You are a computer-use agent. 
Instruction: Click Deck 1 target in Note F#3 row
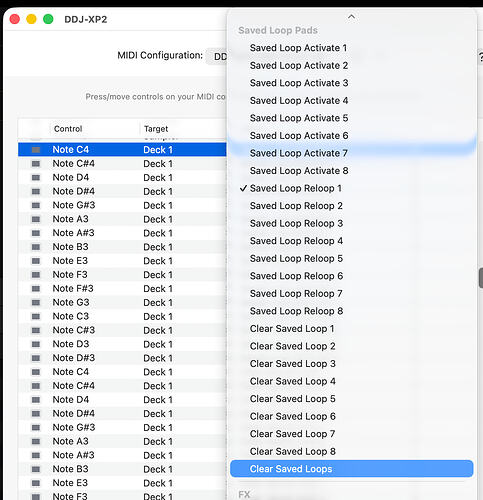click(158, 289)
